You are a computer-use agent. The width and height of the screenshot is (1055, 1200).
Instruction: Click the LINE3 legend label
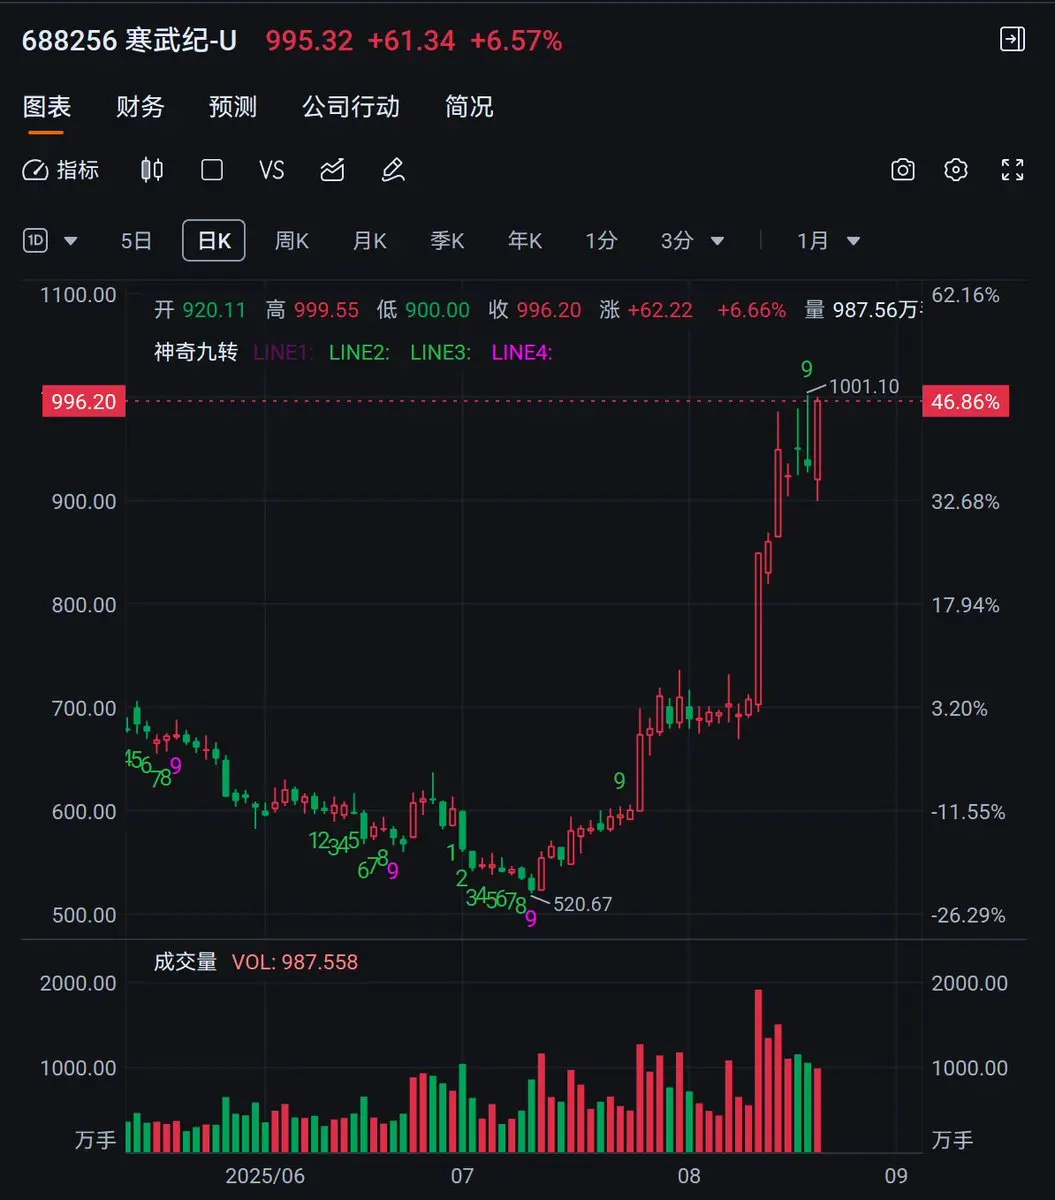(441, 352)
